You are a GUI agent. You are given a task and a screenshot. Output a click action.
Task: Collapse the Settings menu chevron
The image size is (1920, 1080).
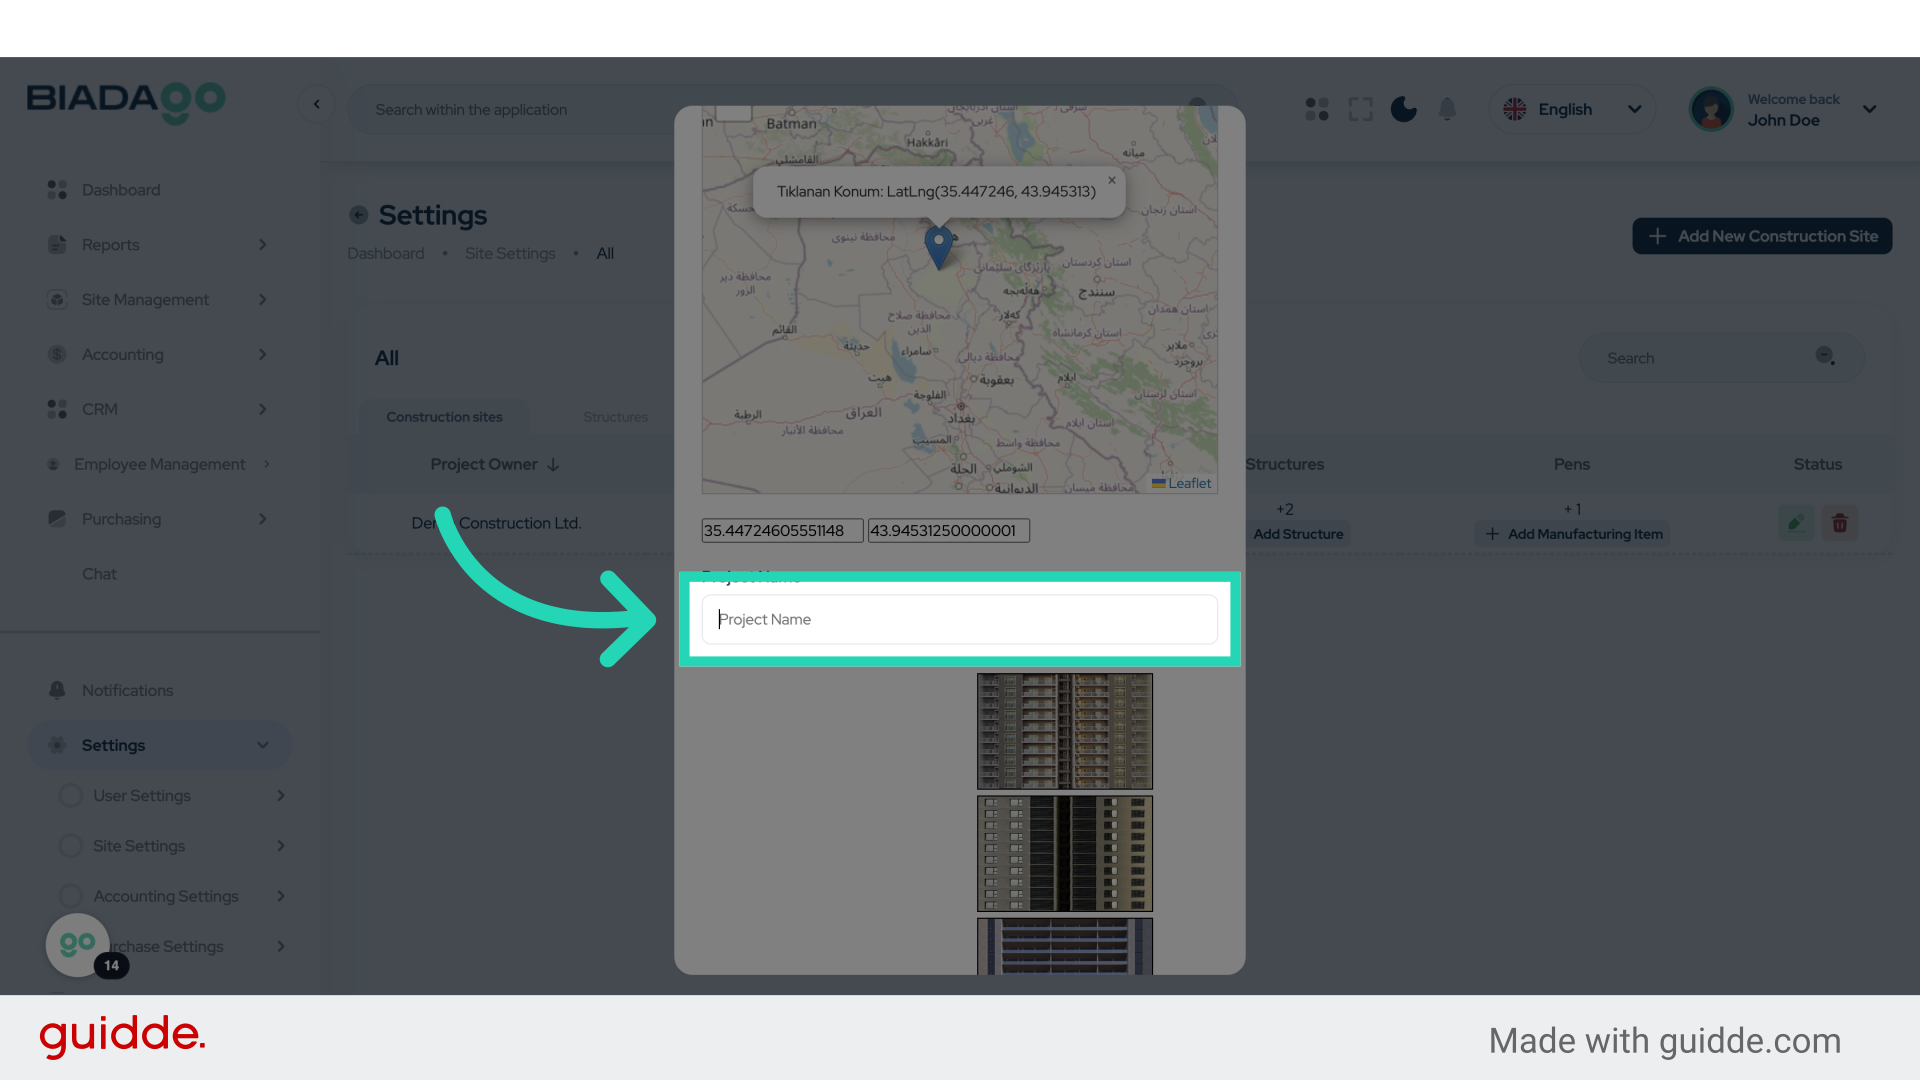tap(262, 745)
